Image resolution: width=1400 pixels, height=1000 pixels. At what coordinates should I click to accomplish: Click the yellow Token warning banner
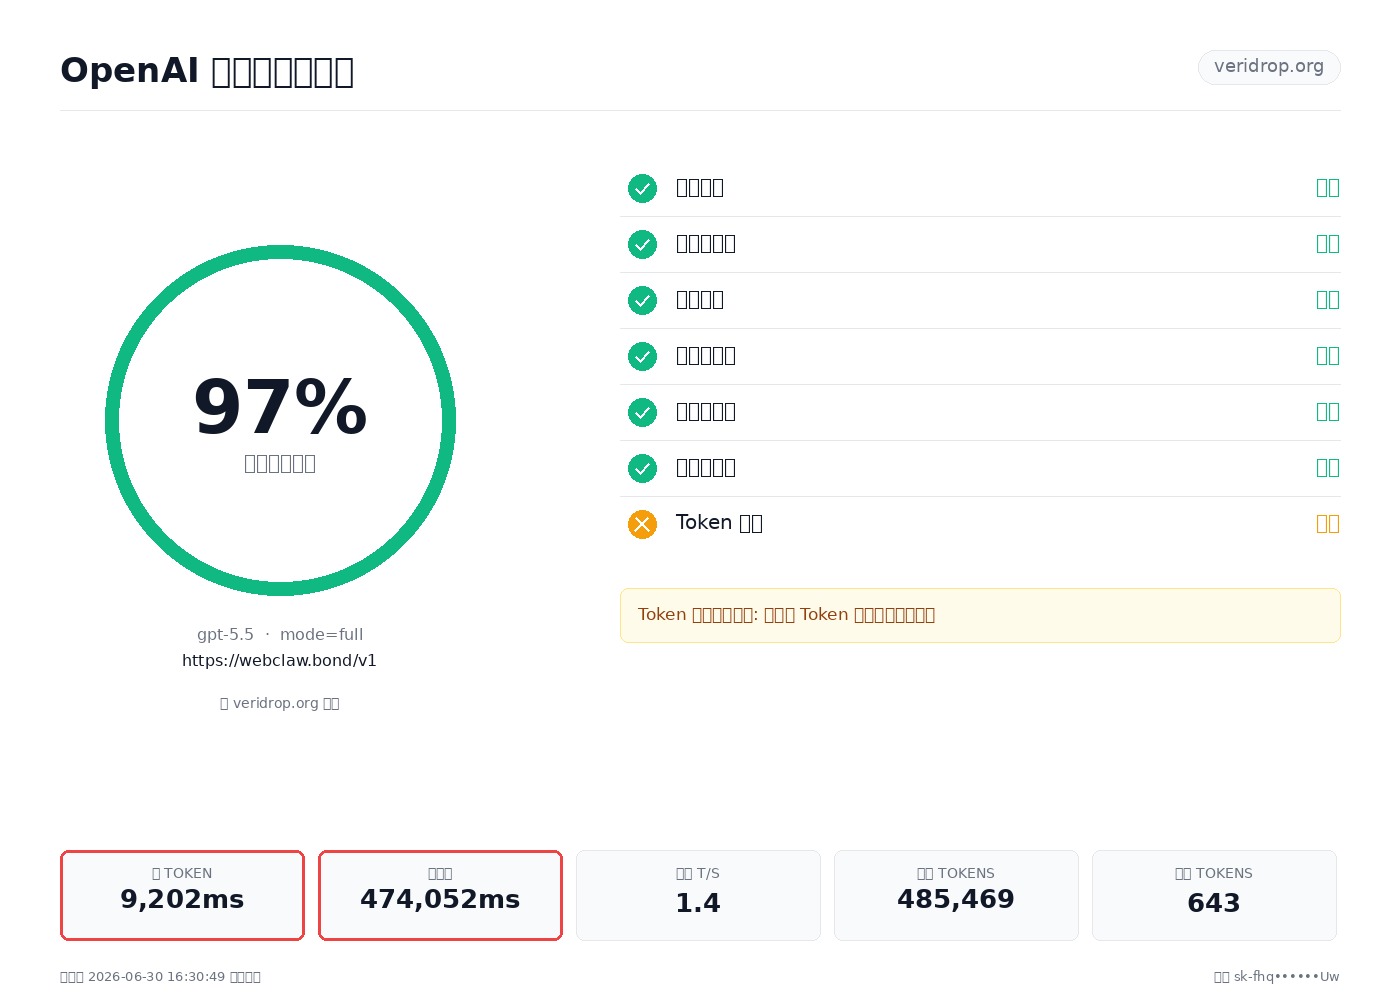click(x=980, y=615)
